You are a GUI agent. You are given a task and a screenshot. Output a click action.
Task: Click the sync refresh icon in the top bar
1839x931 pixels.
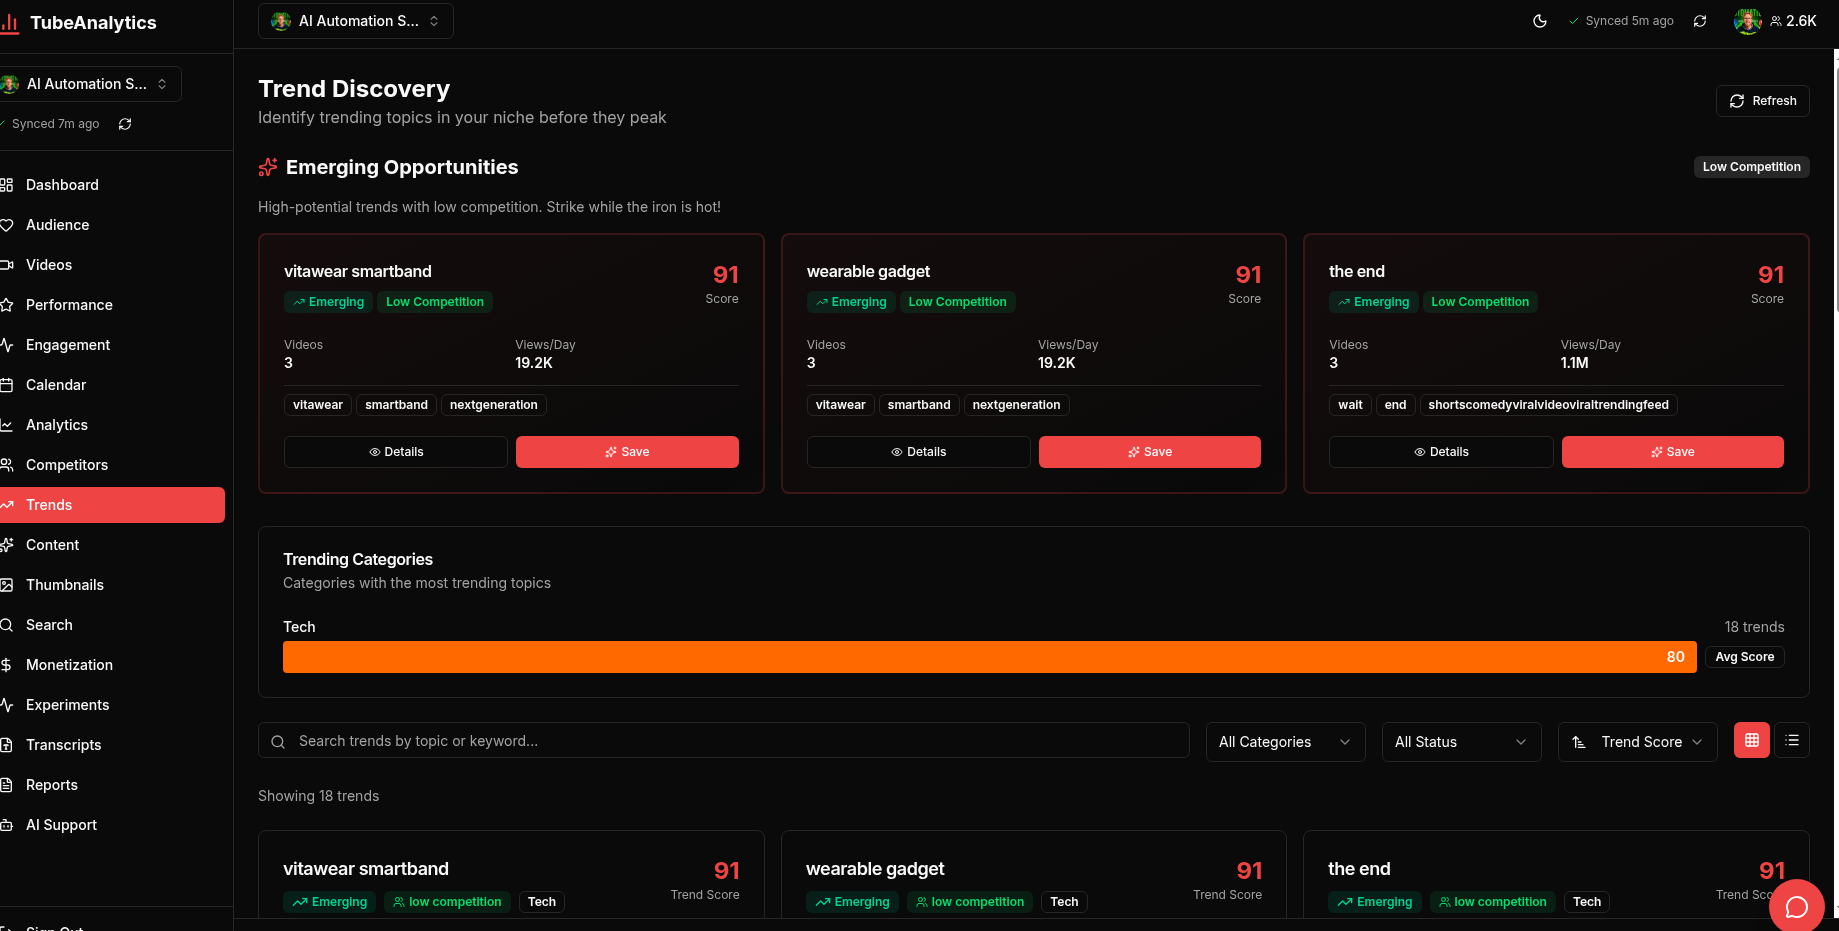coord(1701,20)
